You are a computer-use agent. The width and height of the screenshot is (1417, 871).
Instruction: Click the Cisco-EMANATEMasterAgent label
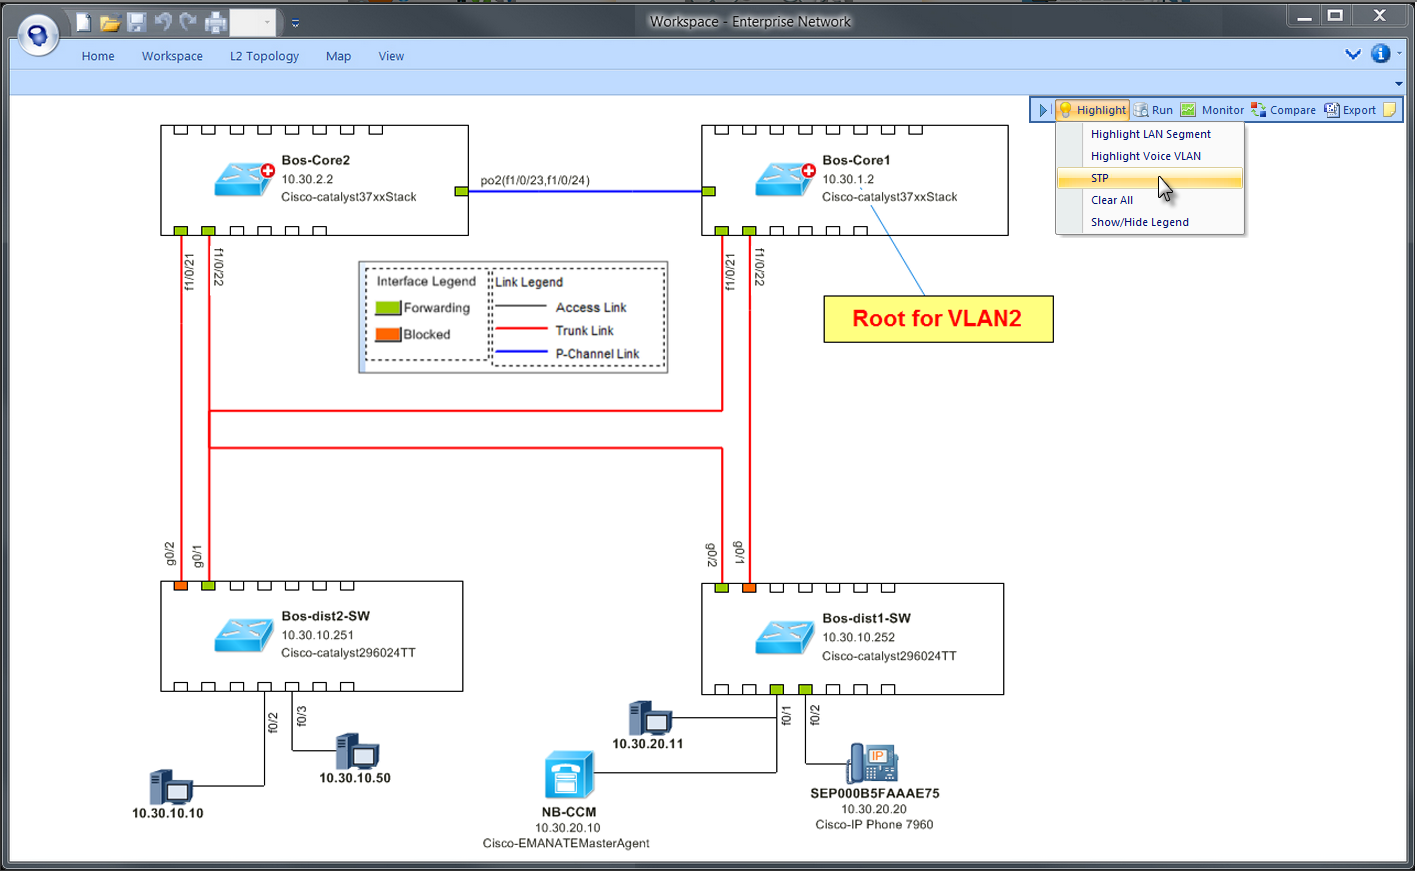point(566,843)
